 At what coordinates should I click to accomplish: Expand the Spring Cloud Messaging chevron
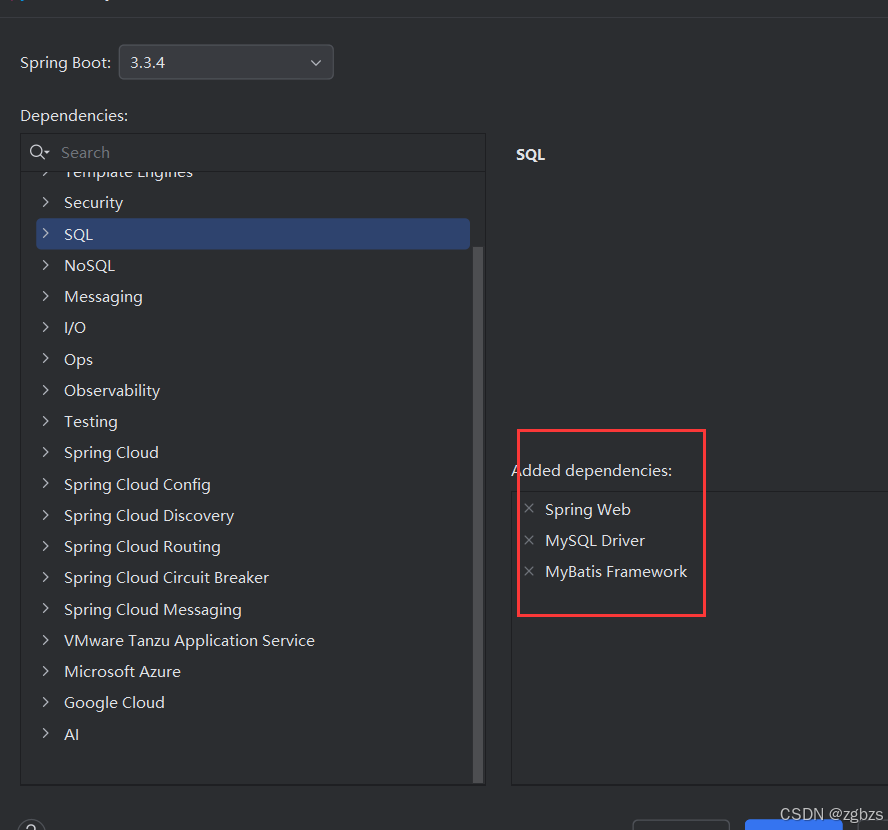point(46,609)
